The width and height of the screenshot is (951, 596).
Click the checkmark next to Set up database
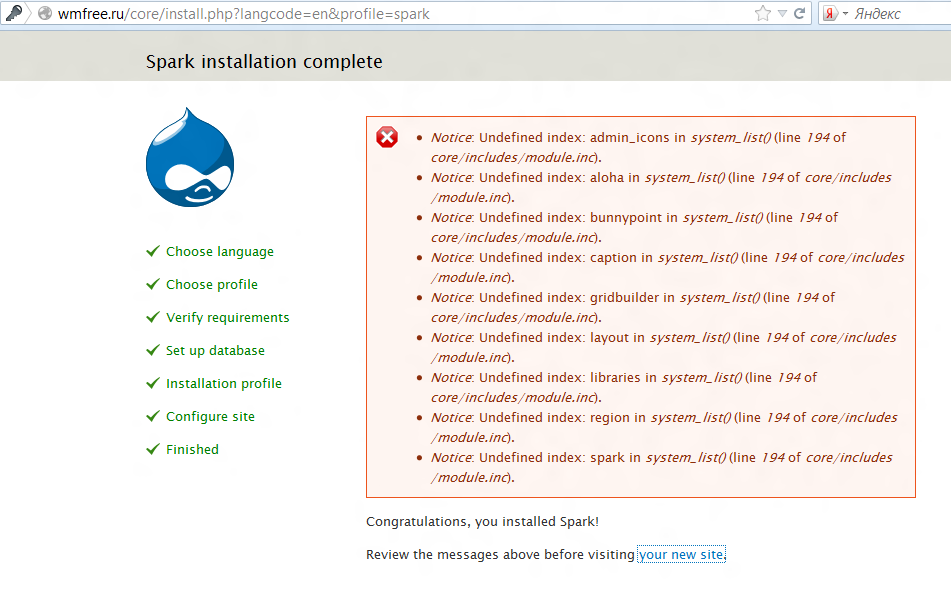[x=152, y=350]
